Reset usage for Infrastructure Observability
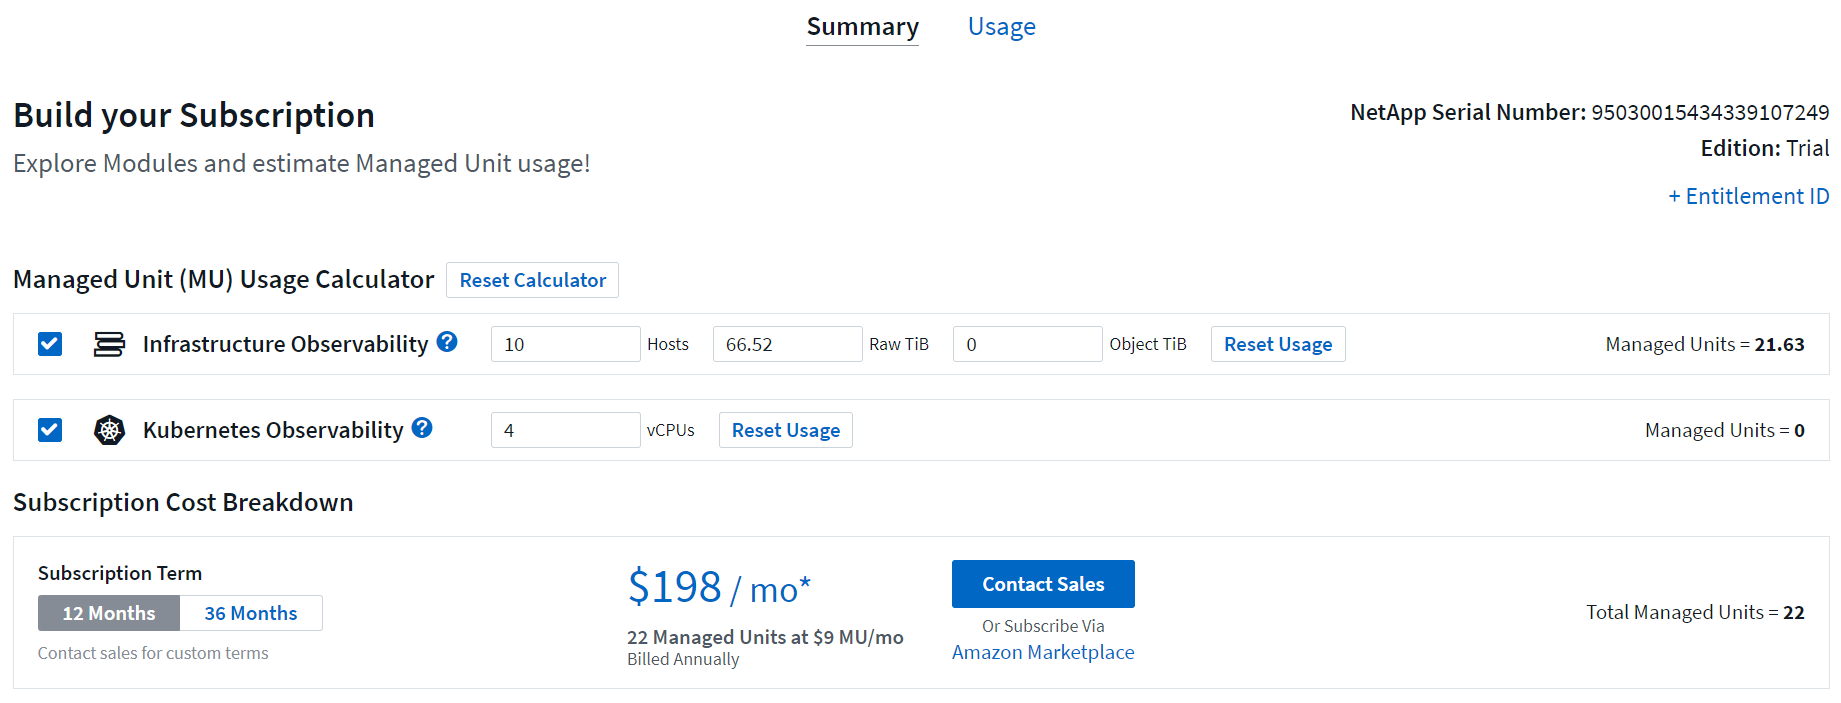Screen dimensions: 1841x703 pos(1277,344)
